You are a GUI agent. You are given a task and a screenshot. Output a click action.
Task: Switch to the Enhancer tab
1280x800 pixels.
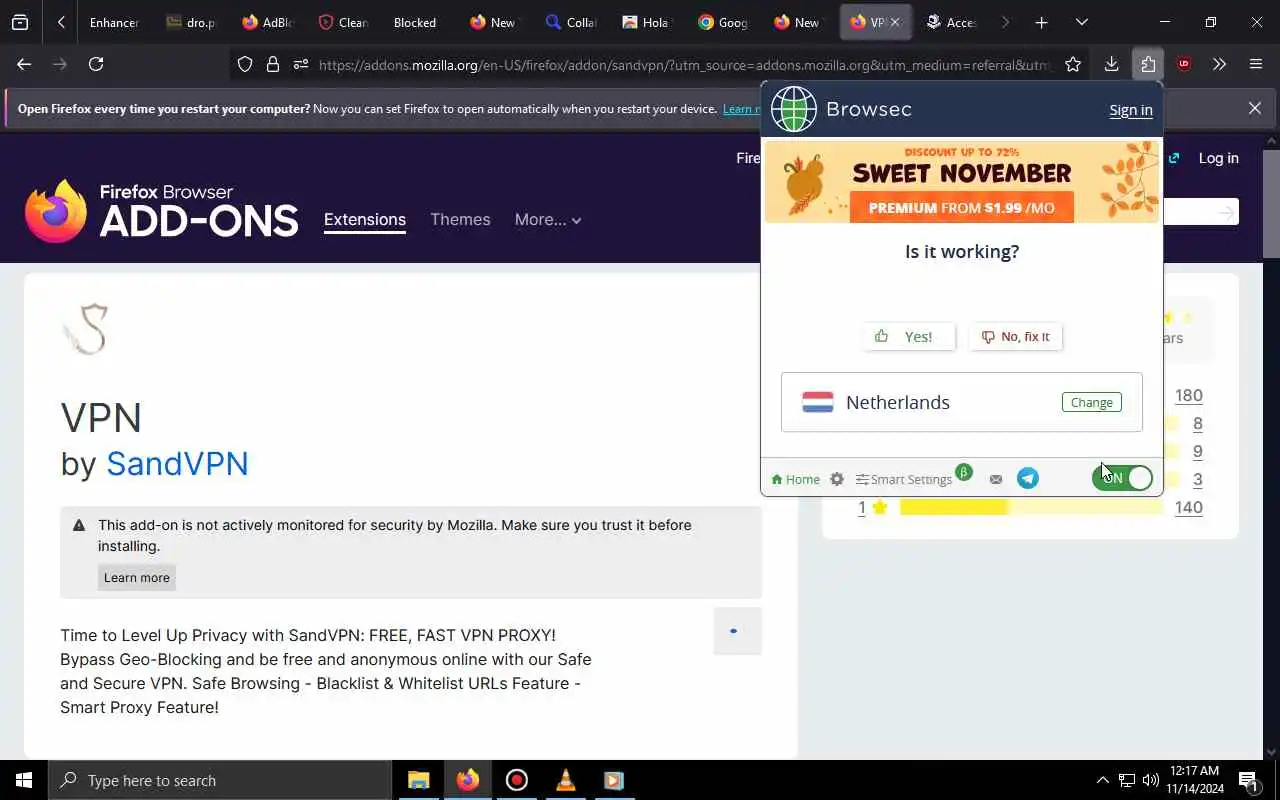pos(113,22)
